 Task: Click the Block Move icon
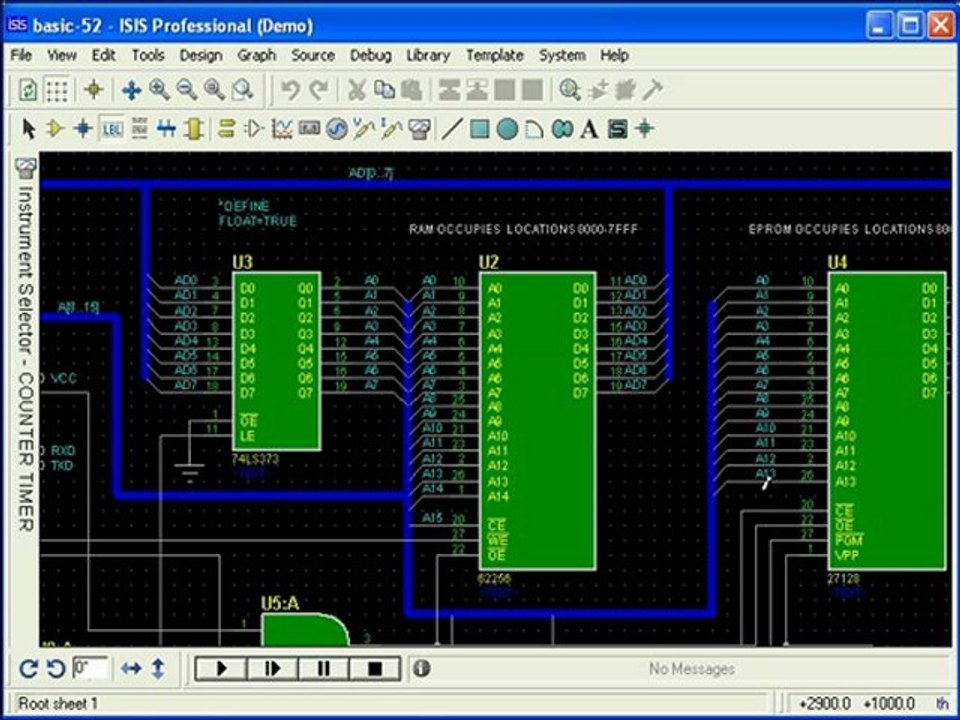pos(477,90)
